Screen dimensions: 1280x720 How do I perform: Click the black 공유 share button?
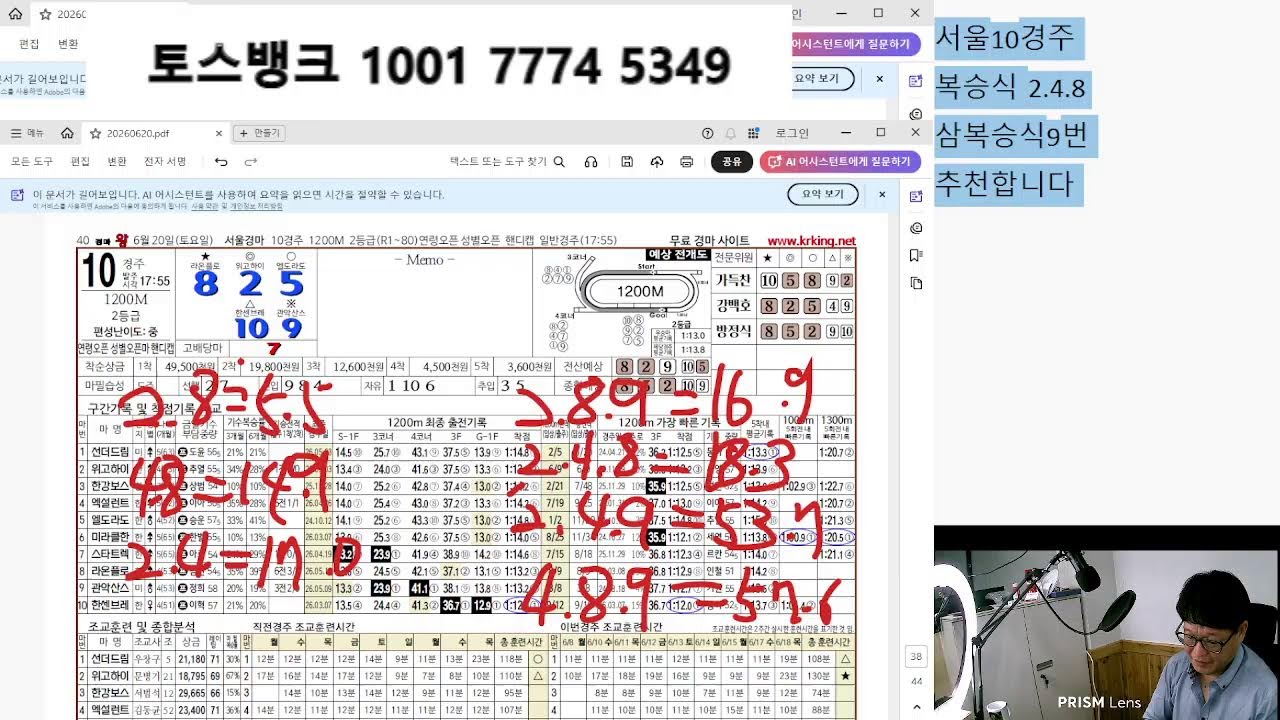click(732, 161)
